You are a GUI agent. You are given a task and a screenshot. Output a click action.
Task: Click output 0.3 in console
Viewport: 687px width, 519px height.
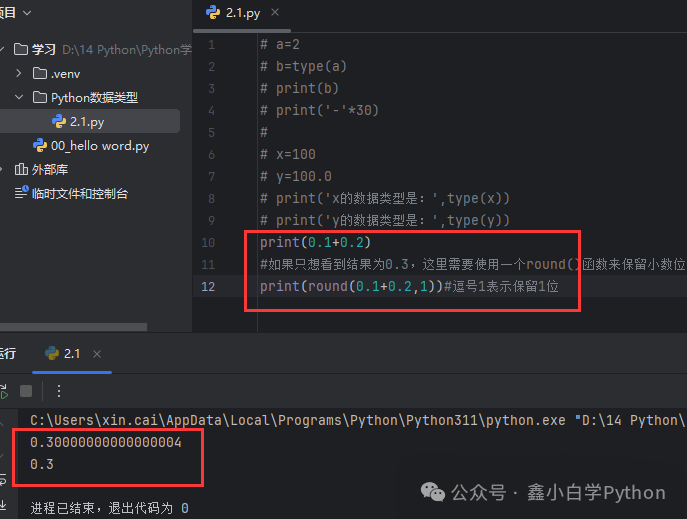pos(42,464)
